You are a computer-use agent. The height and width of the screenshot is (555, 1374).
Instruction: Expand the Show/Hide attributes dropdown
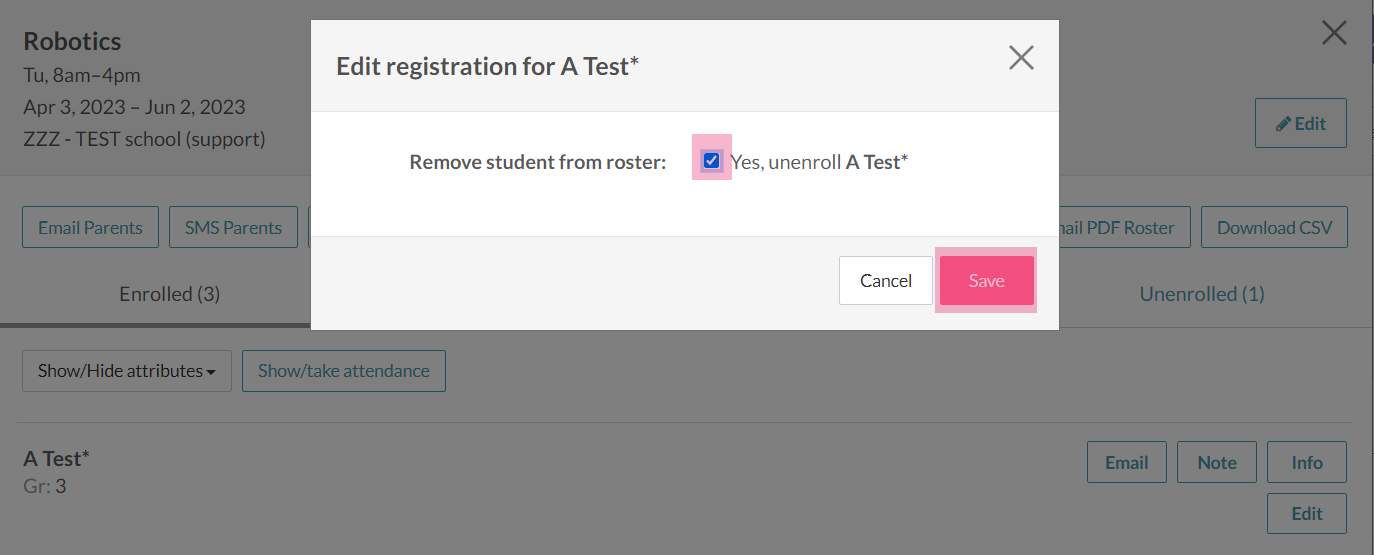(x=127, y=371)
